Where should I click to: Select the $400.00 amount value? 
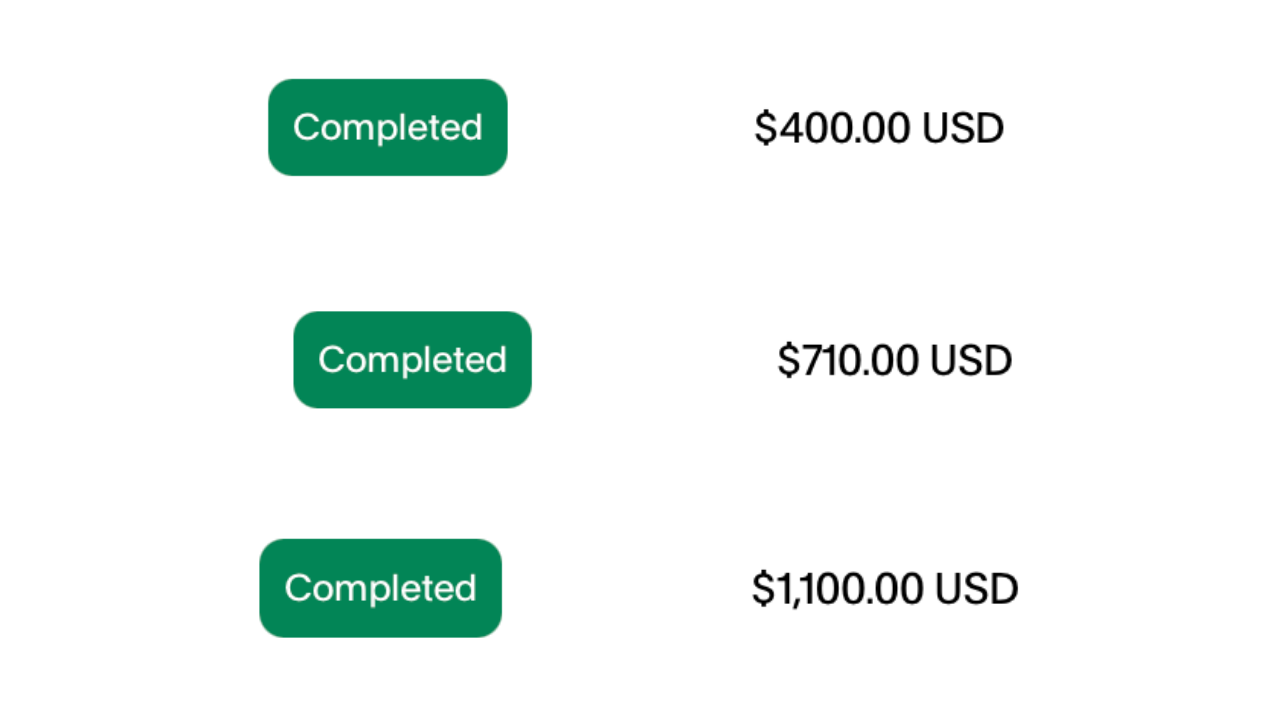[x=833, y=129]
